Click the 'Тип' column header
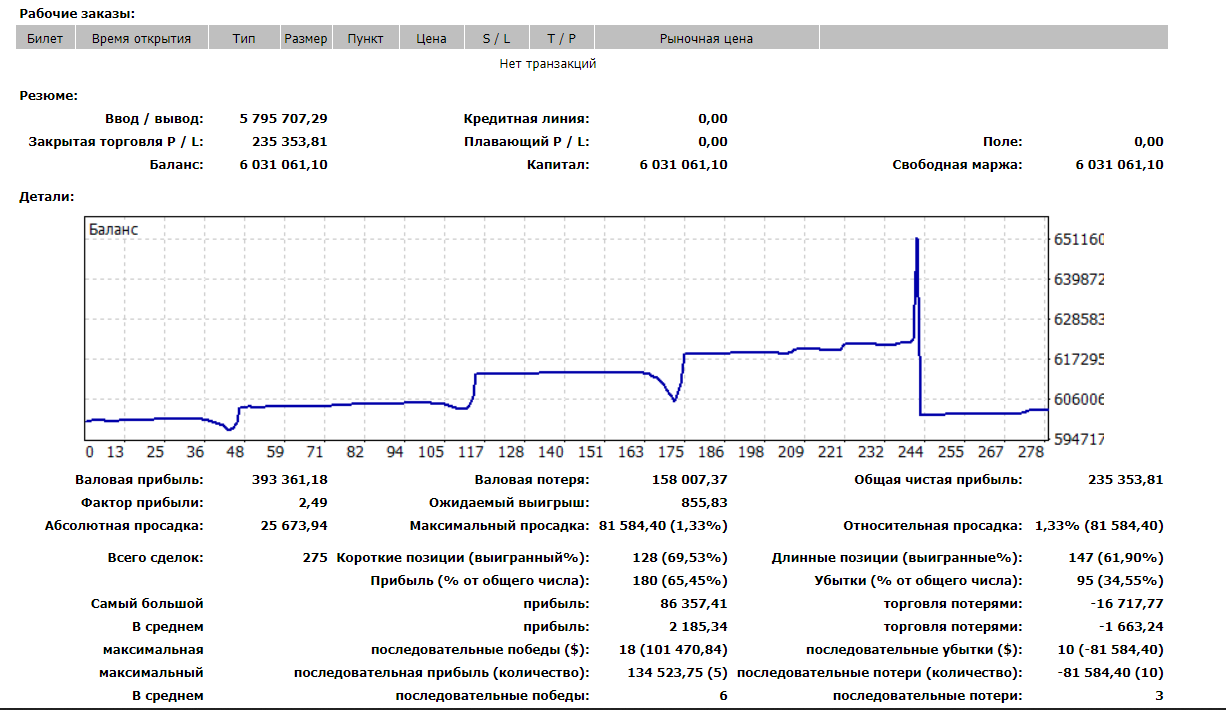The image size is (1226, 710). pyautogui.click(x=244, y=39)
